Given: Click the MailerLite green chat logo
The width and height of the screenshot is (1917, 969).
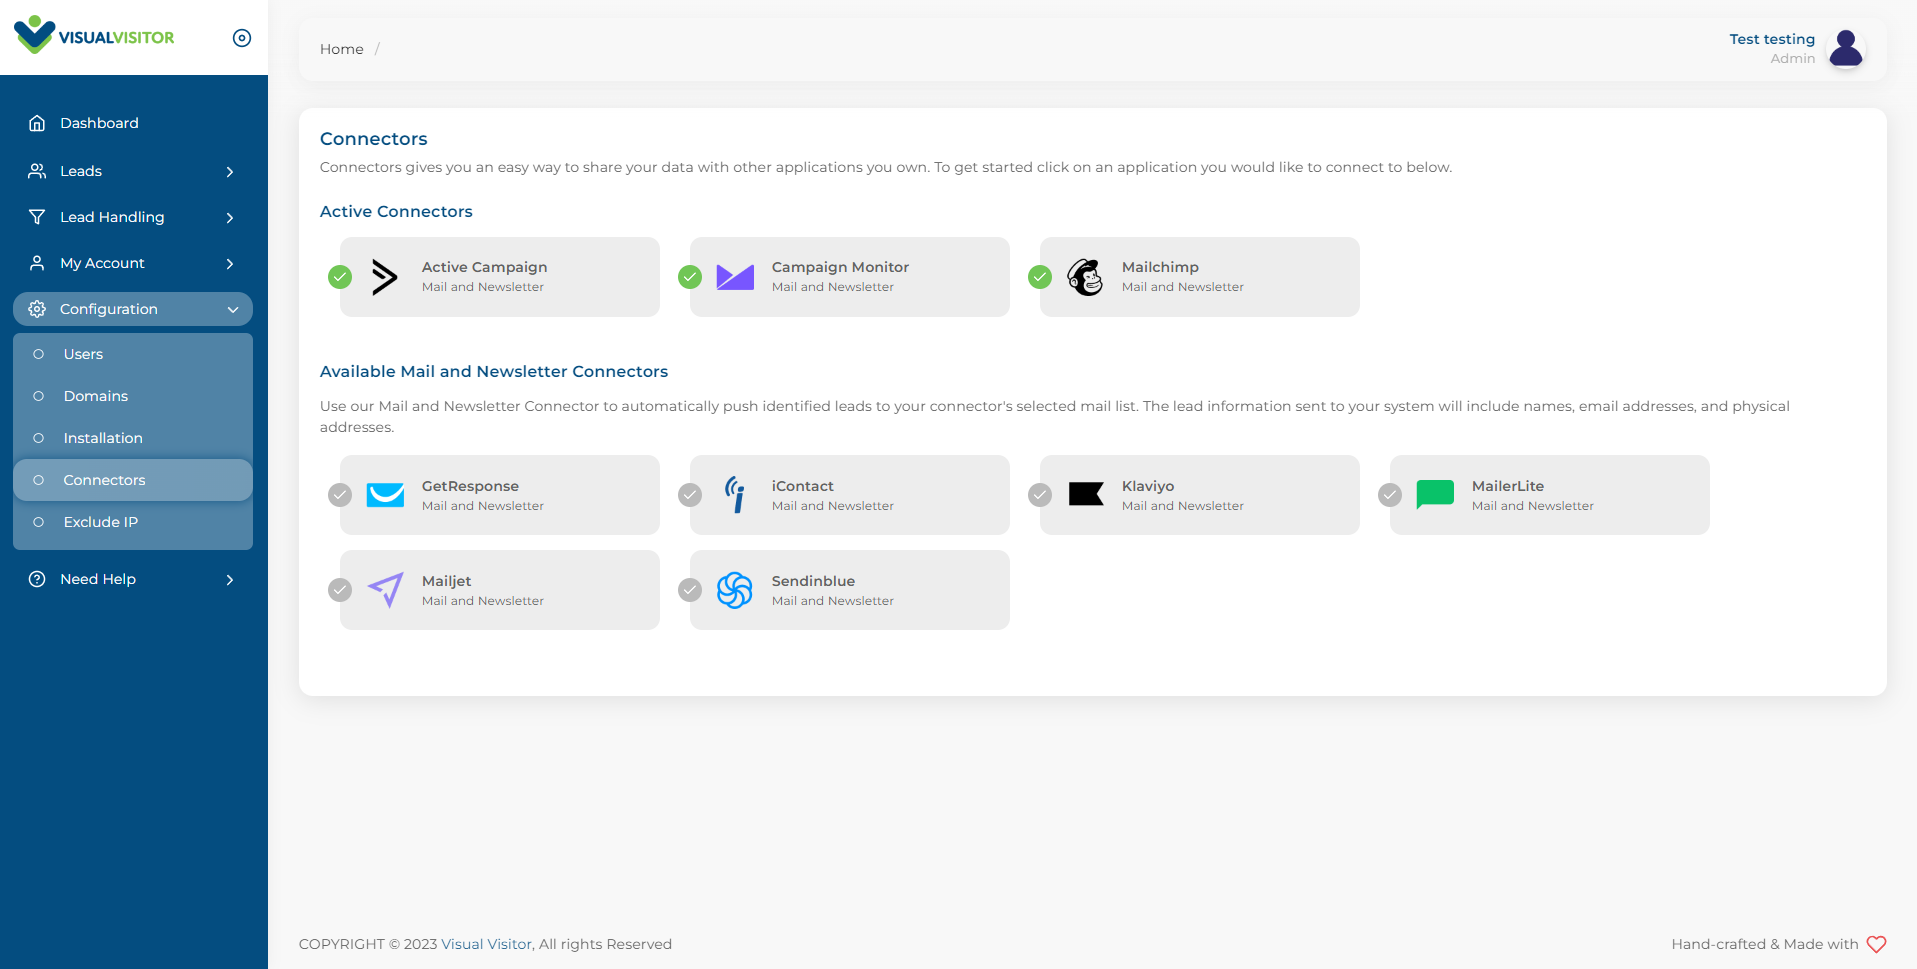Looking at the screenshot, I should 1435,495.
